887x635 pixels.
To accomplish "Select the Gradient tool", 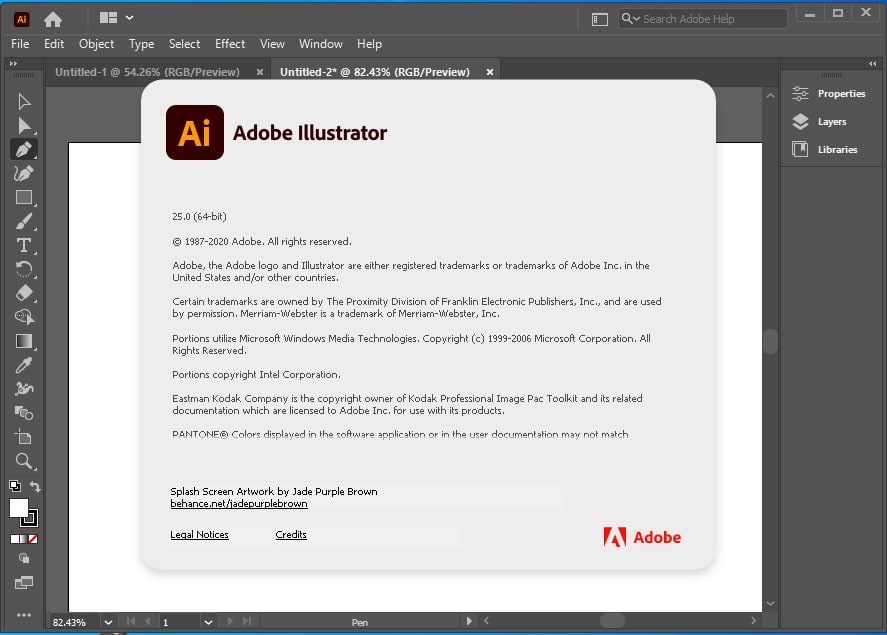I will pyautogui.click(x=24, y=341).
